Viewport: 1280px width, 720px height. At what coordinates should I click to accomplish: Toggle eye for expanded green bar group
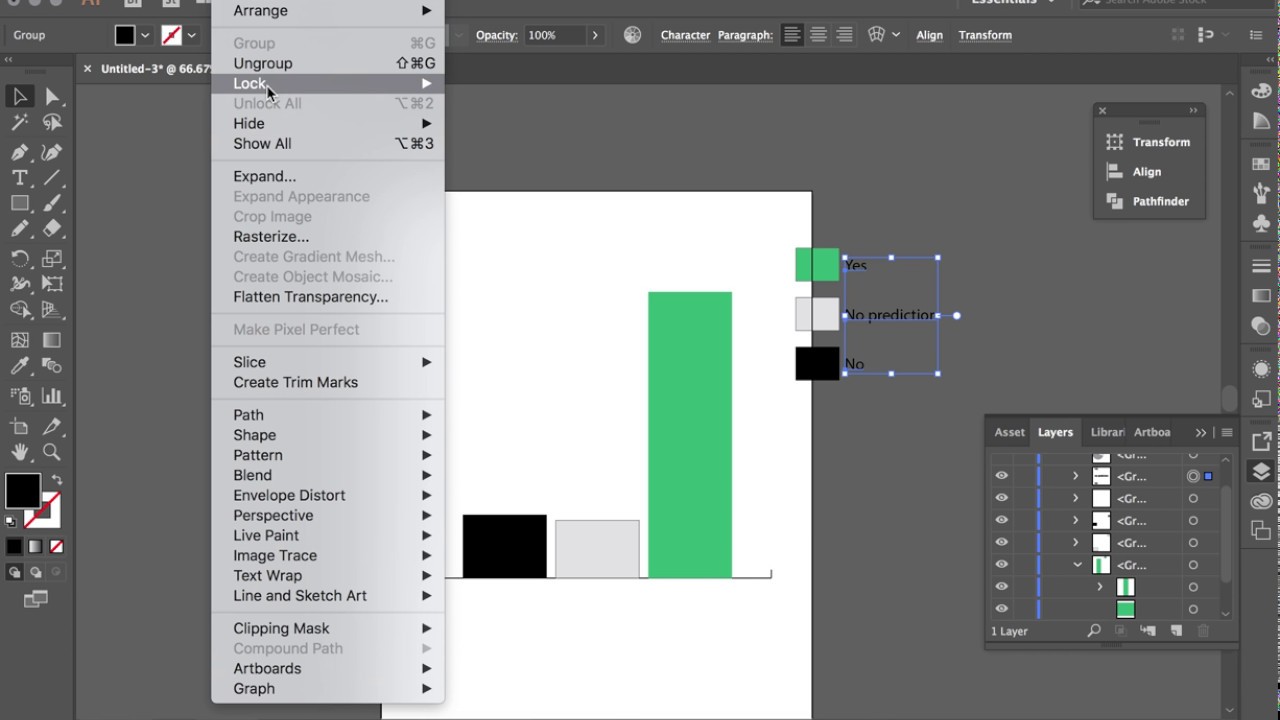tap(1001, 565)
